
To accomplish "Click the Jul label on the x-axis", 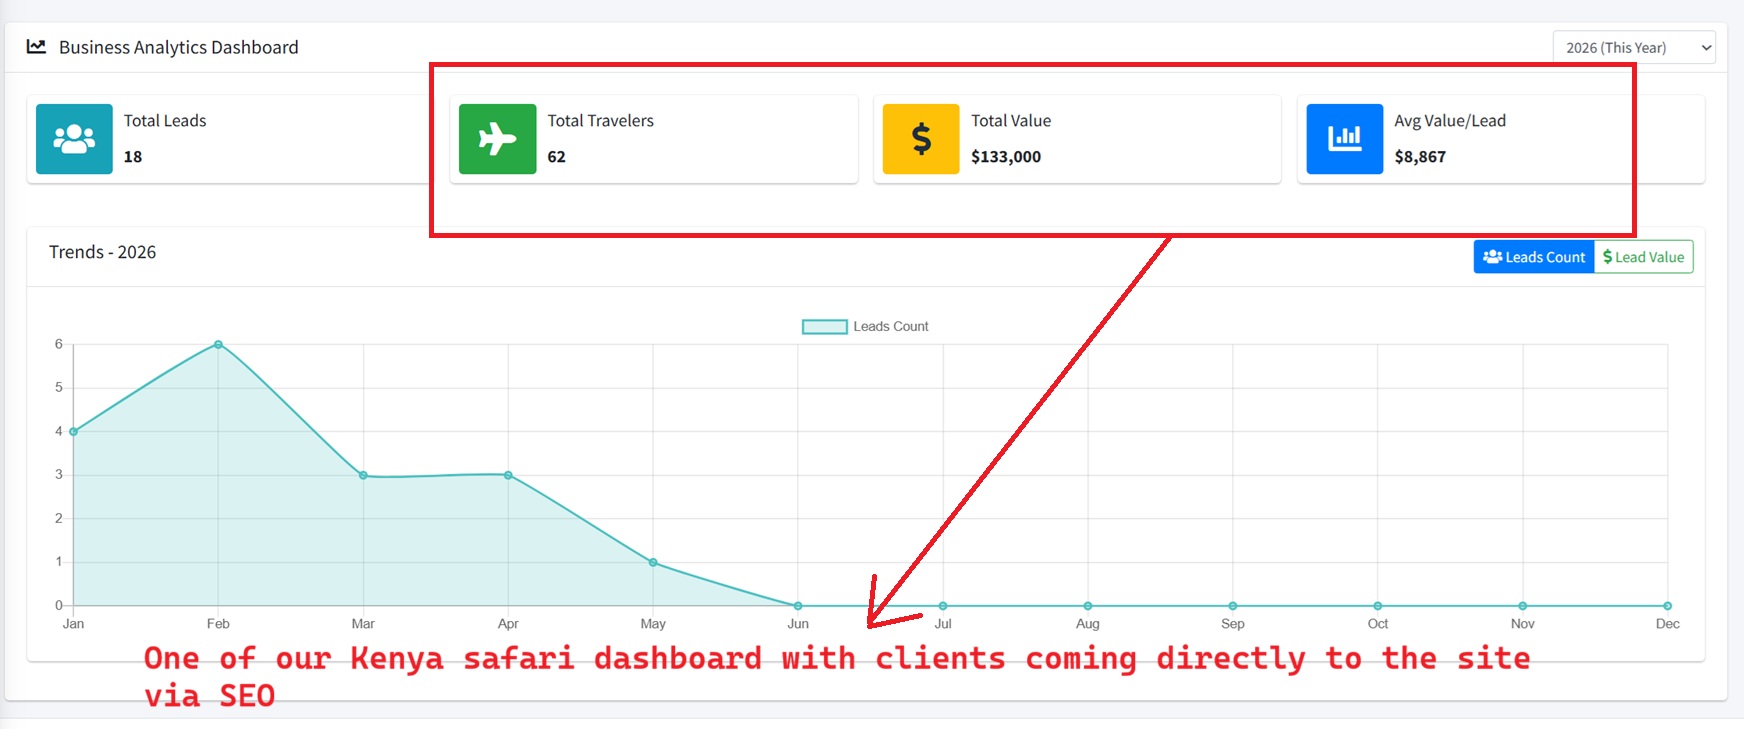I will 943,624.
